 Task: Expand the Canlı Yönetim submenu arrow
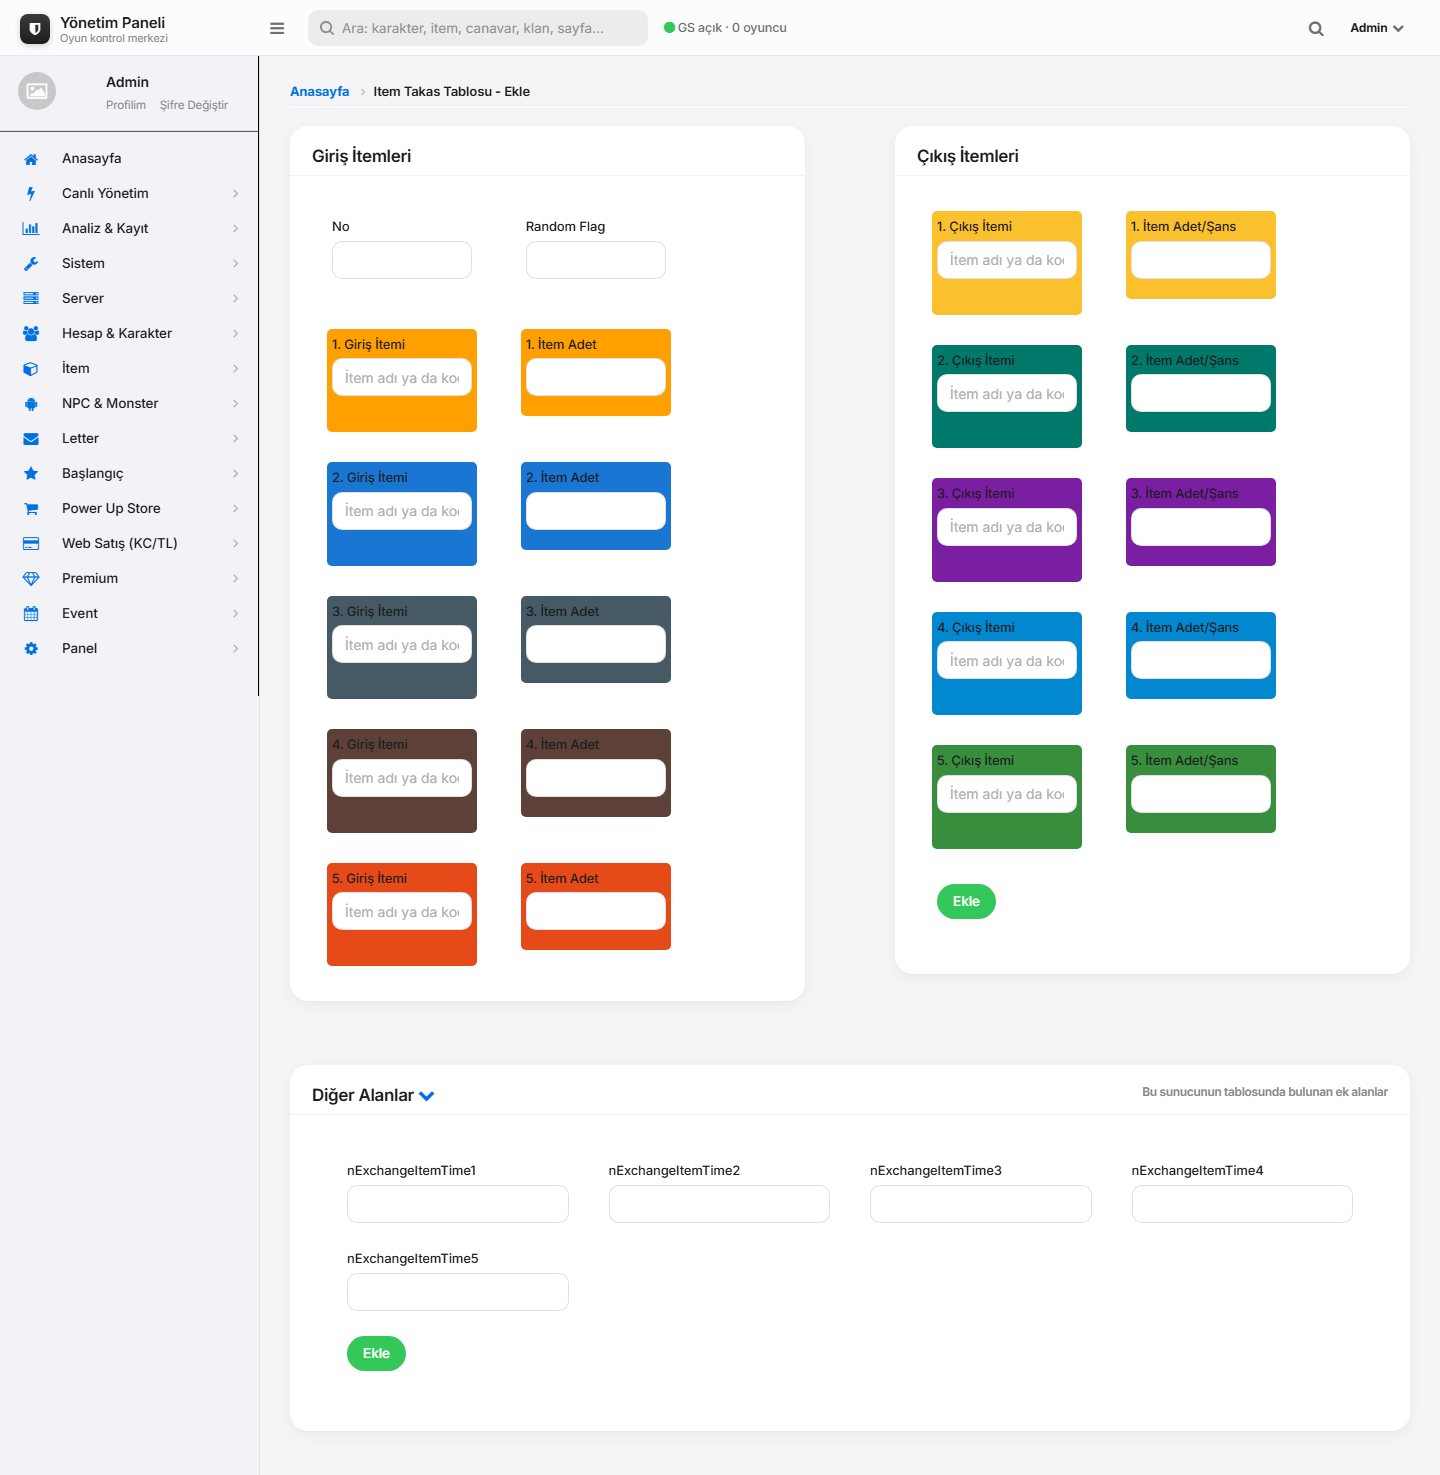[236, 194]
